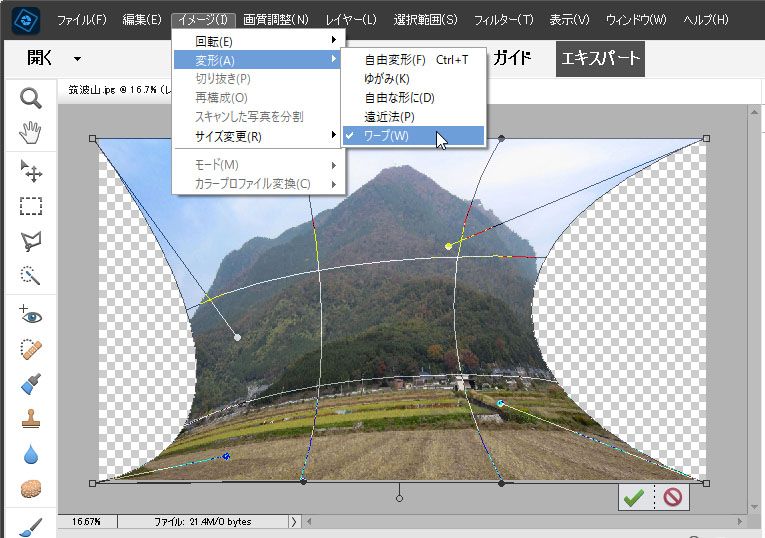Click the vertical scrollbar up arrow
Screen dimensions: 765x538
pyautogui.click(x=754, y=112)
